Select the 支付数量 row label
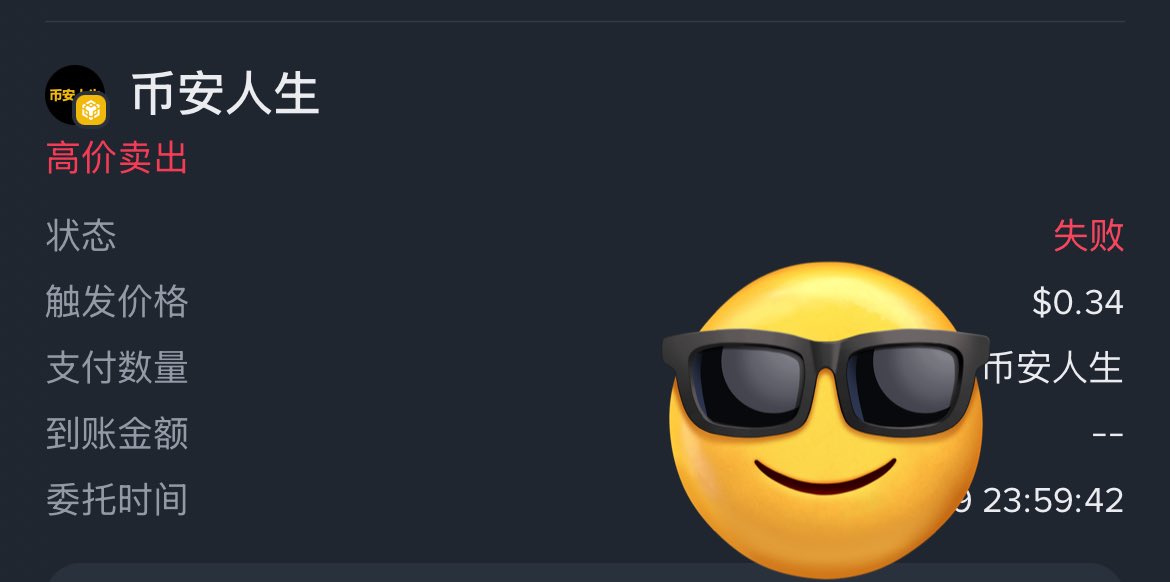The height and width of the screenshot is (582, 1170). [x=116, y=368]
